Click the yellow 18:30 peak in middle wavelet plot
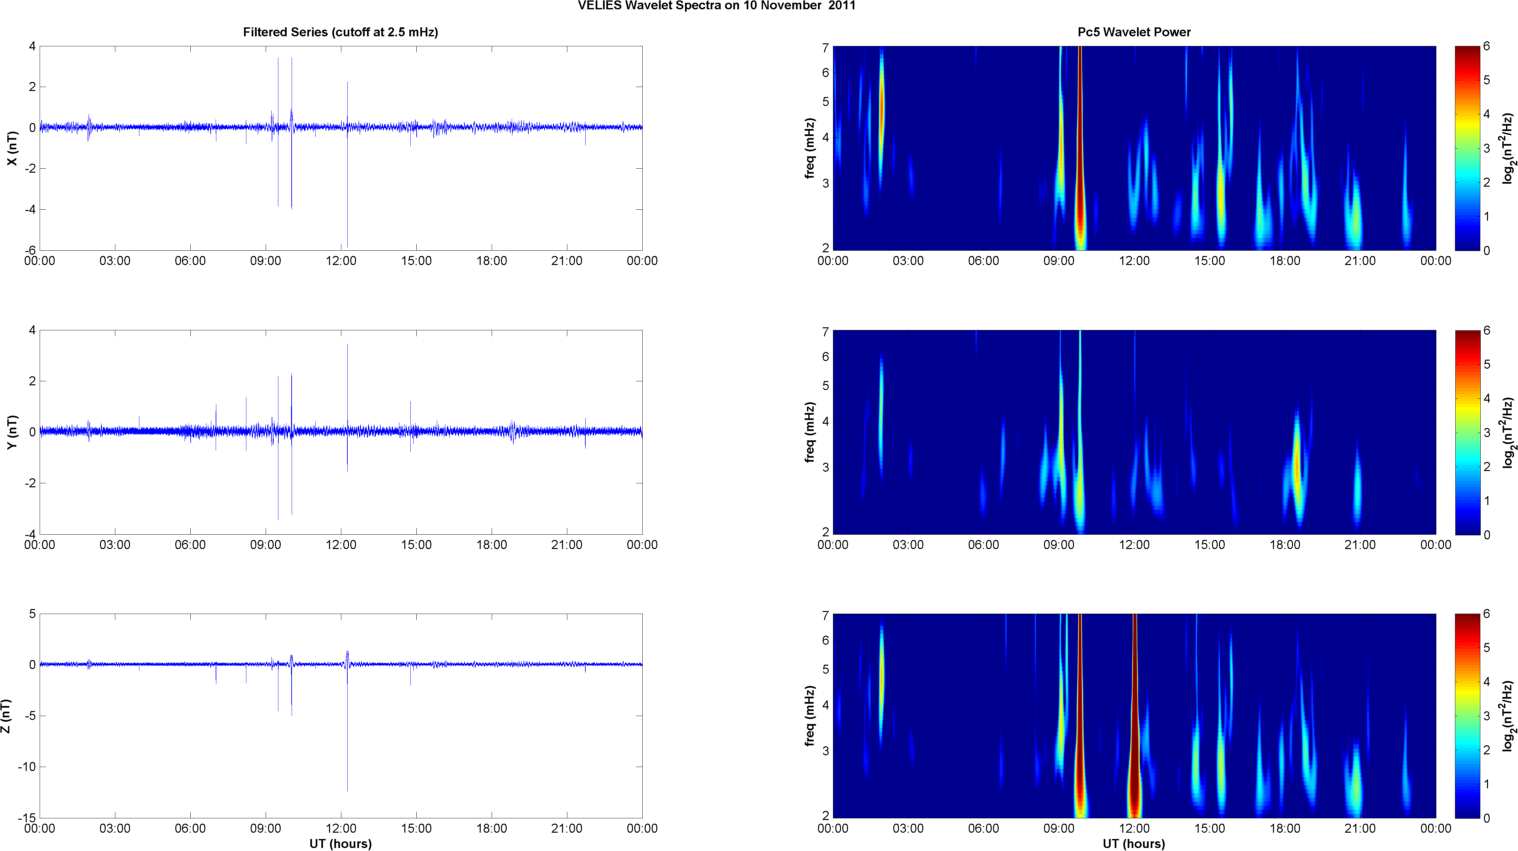Screen dimensions: 1518x851 (x=1296, y=465)
